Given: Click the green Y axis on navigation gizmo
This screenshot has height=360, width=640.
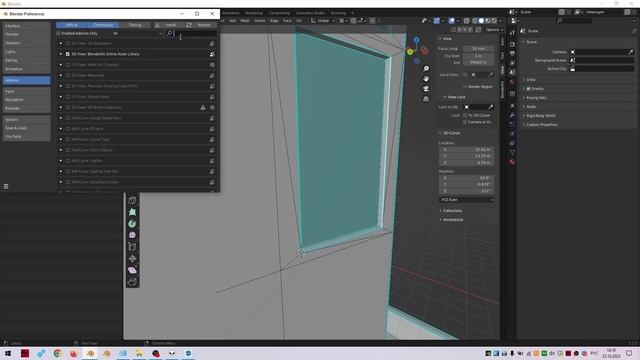Looking at the screenshot, I should [x=410, y=52].
